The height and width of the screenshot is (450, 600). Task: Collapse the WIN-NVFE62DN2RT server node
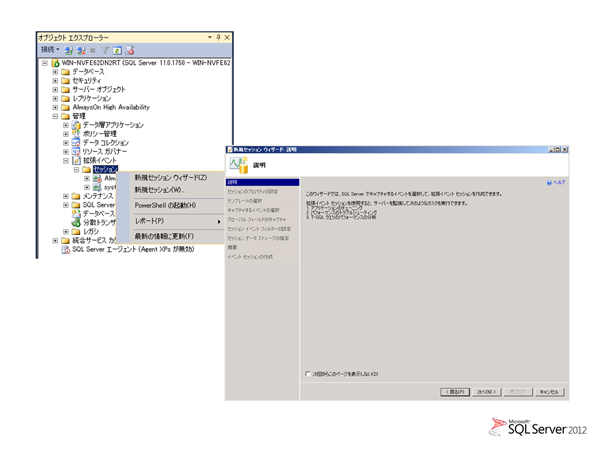[x=45, y=63]
